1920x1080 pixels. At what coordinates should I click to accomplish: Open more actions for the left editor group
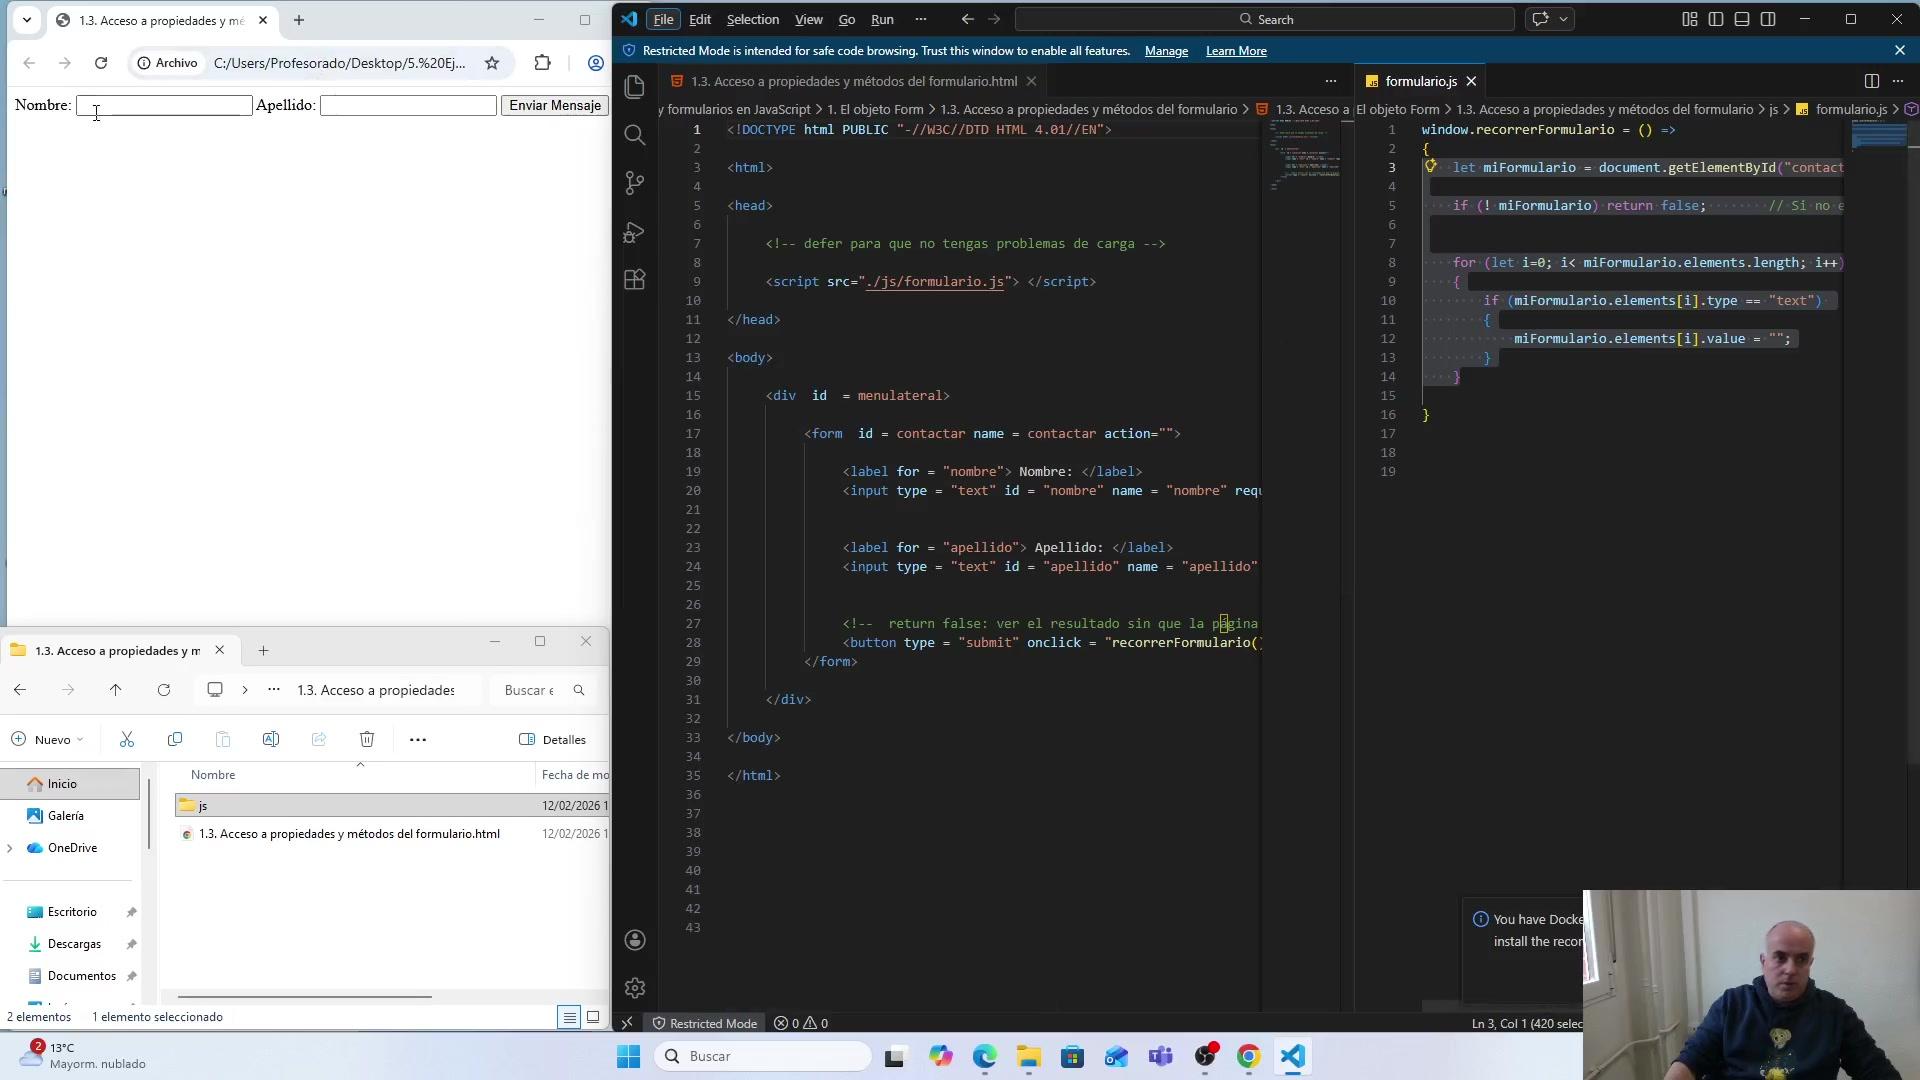pyautogui.click(x=1330, y=81)
